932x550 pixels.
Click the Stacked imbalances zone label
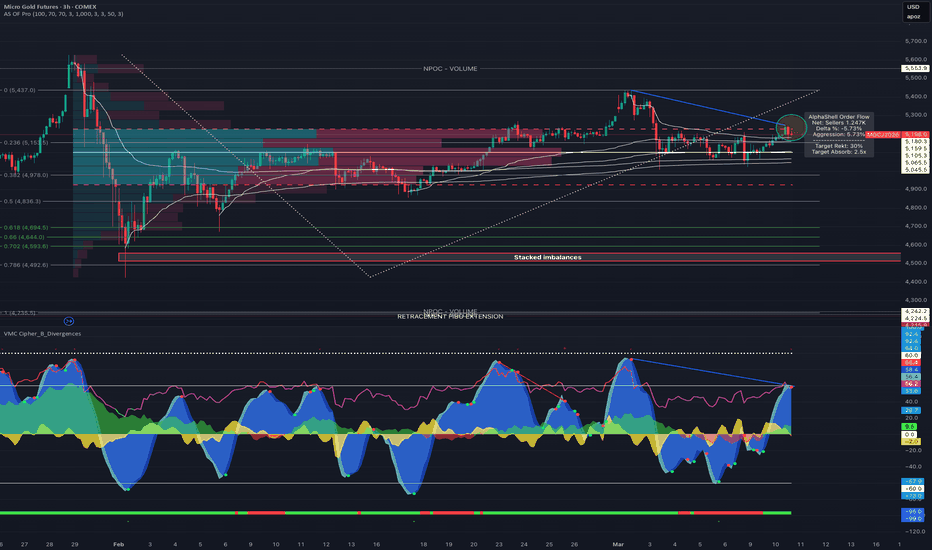(x=547, y=257)
